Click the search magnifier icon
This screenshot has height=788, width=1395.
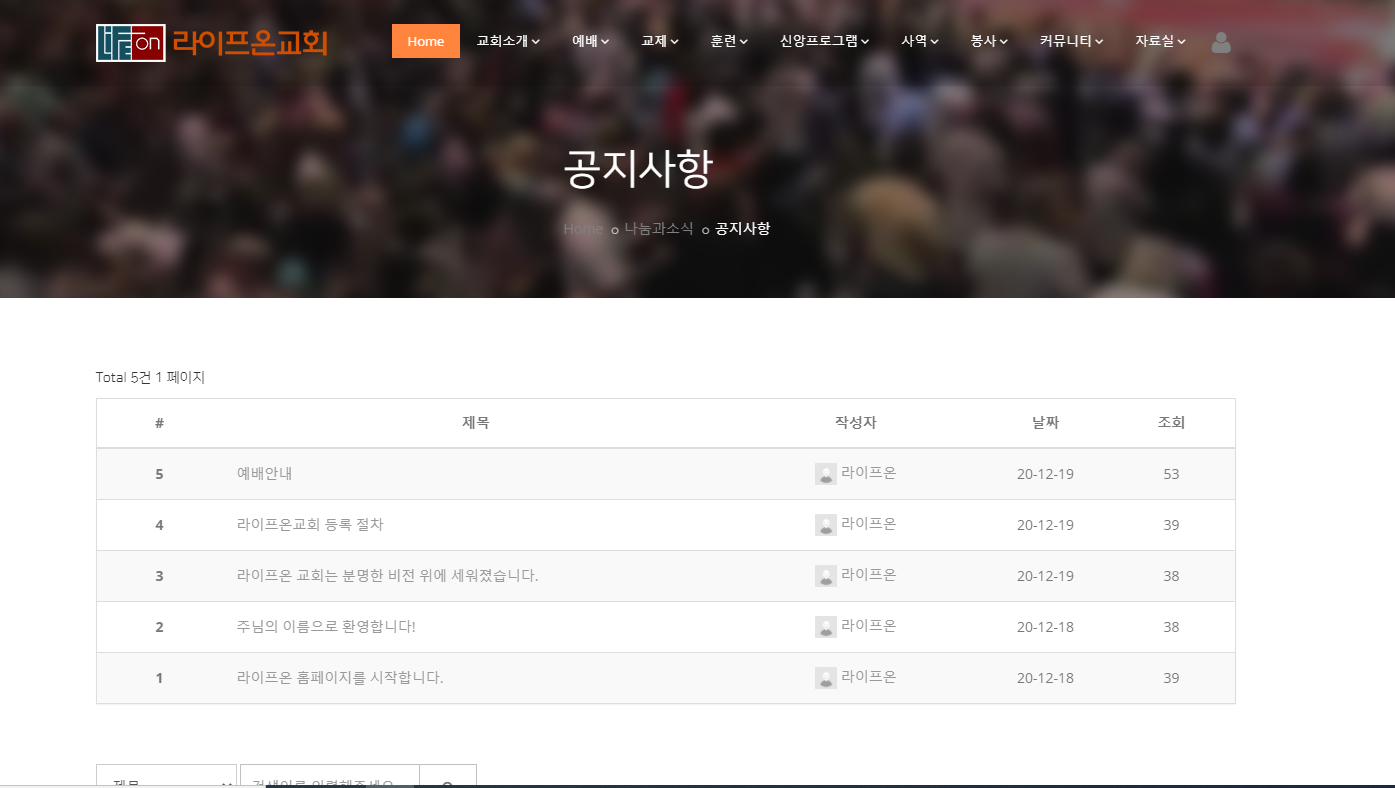(x=447, y=780)
